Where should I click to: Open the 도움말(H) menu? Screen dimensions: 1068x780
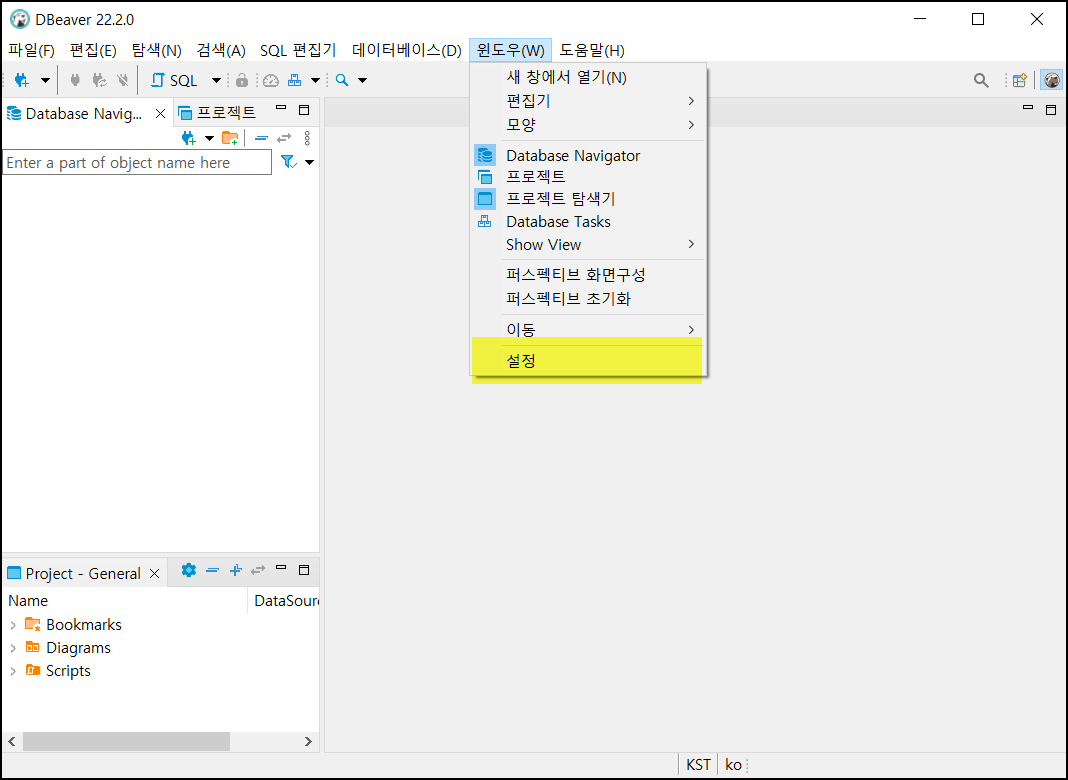click(x=592, y=50)
